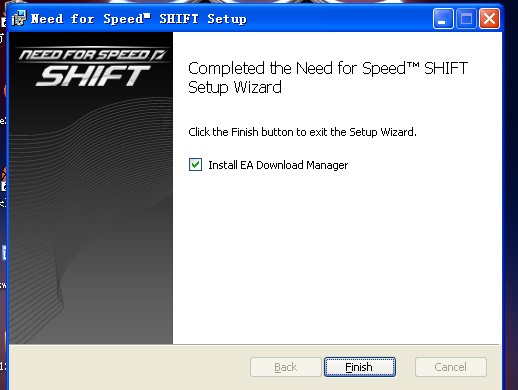Screen dimensions: 518x390
Task: Click the "Completed the Need for Speed SHIFT" heading
Action: [328, 78]
